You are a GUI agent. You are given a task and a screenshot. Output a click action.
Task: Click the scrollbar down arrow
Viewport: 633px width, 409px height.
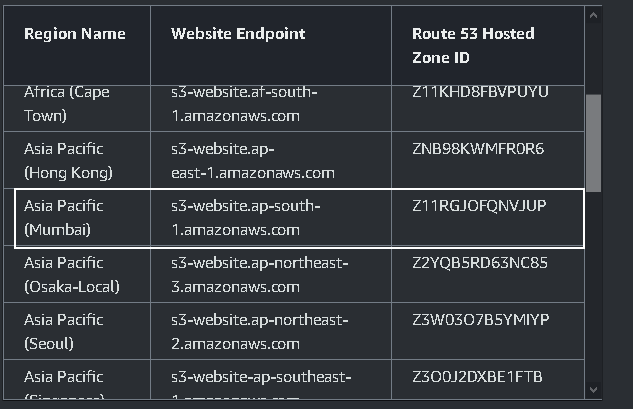tap(593, 388)
